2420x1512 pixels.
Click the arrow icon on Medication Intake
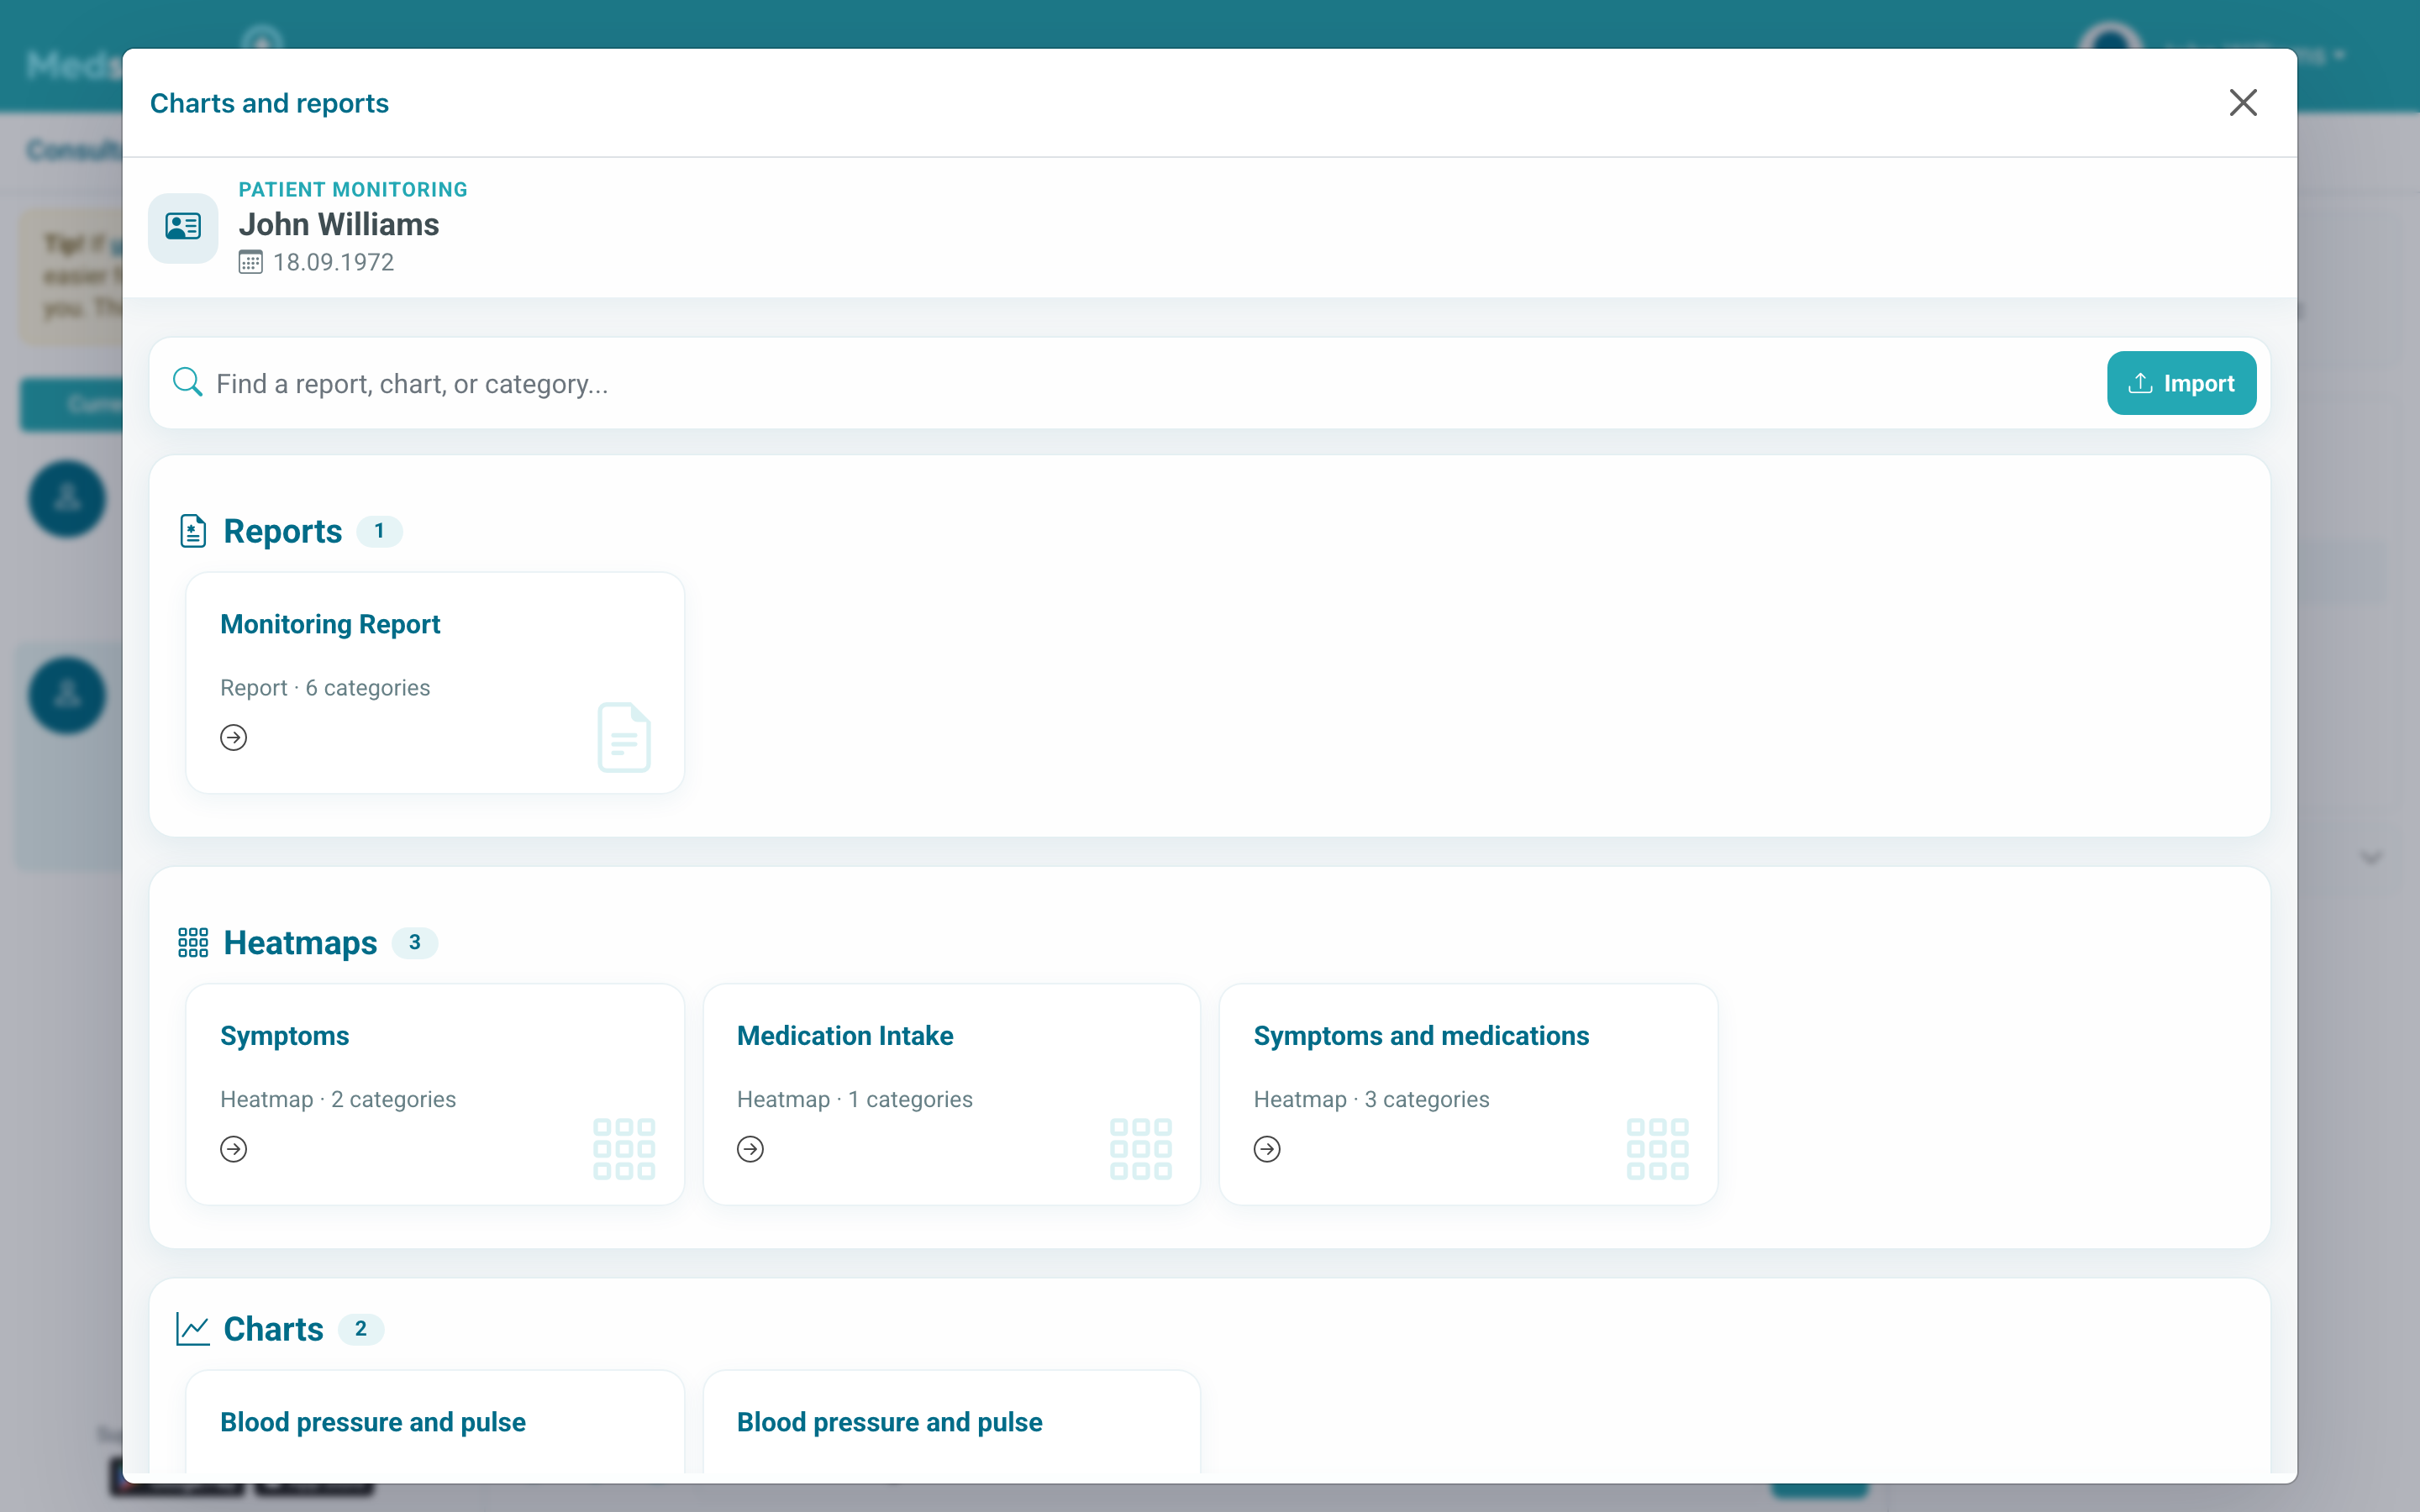pyautogui.click(x=750, y=1149)
